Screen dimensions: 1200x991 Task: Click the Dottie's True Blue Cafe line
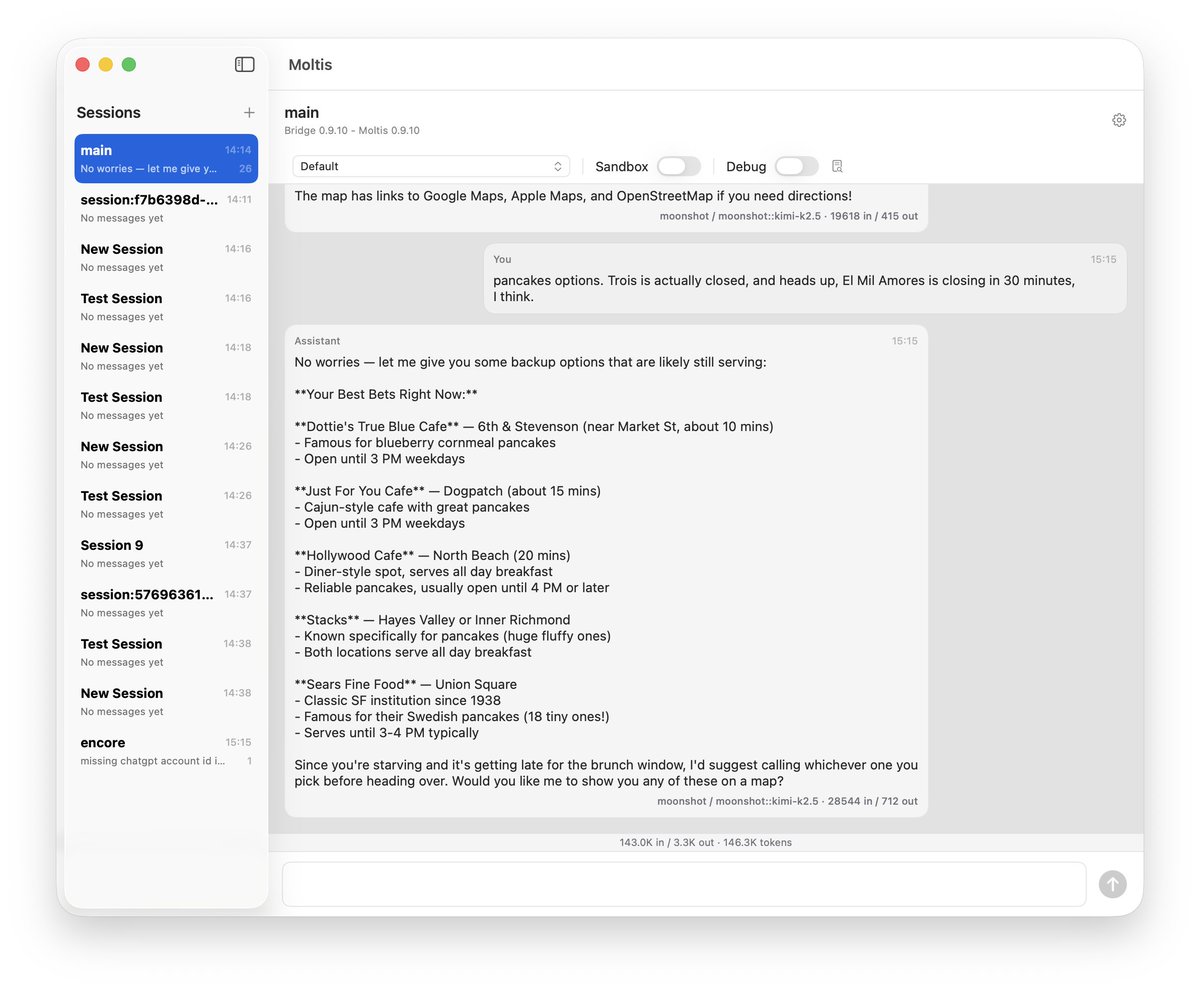[x=534, y=427]
